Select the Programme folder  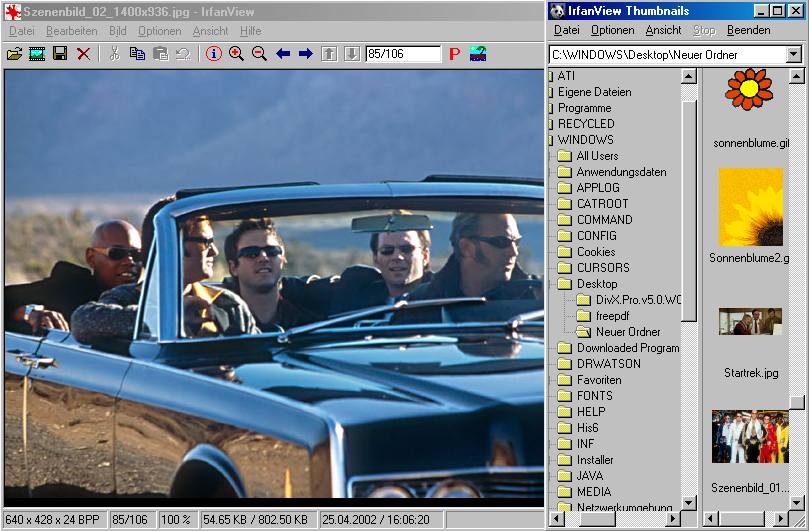(585, 108)
